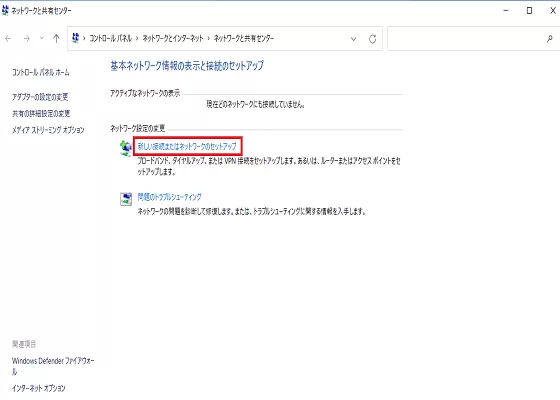Click heading 基本ネットワーク情報の表示と接続のセットアップ
The image size is (560, 400).
click(187, 66)
